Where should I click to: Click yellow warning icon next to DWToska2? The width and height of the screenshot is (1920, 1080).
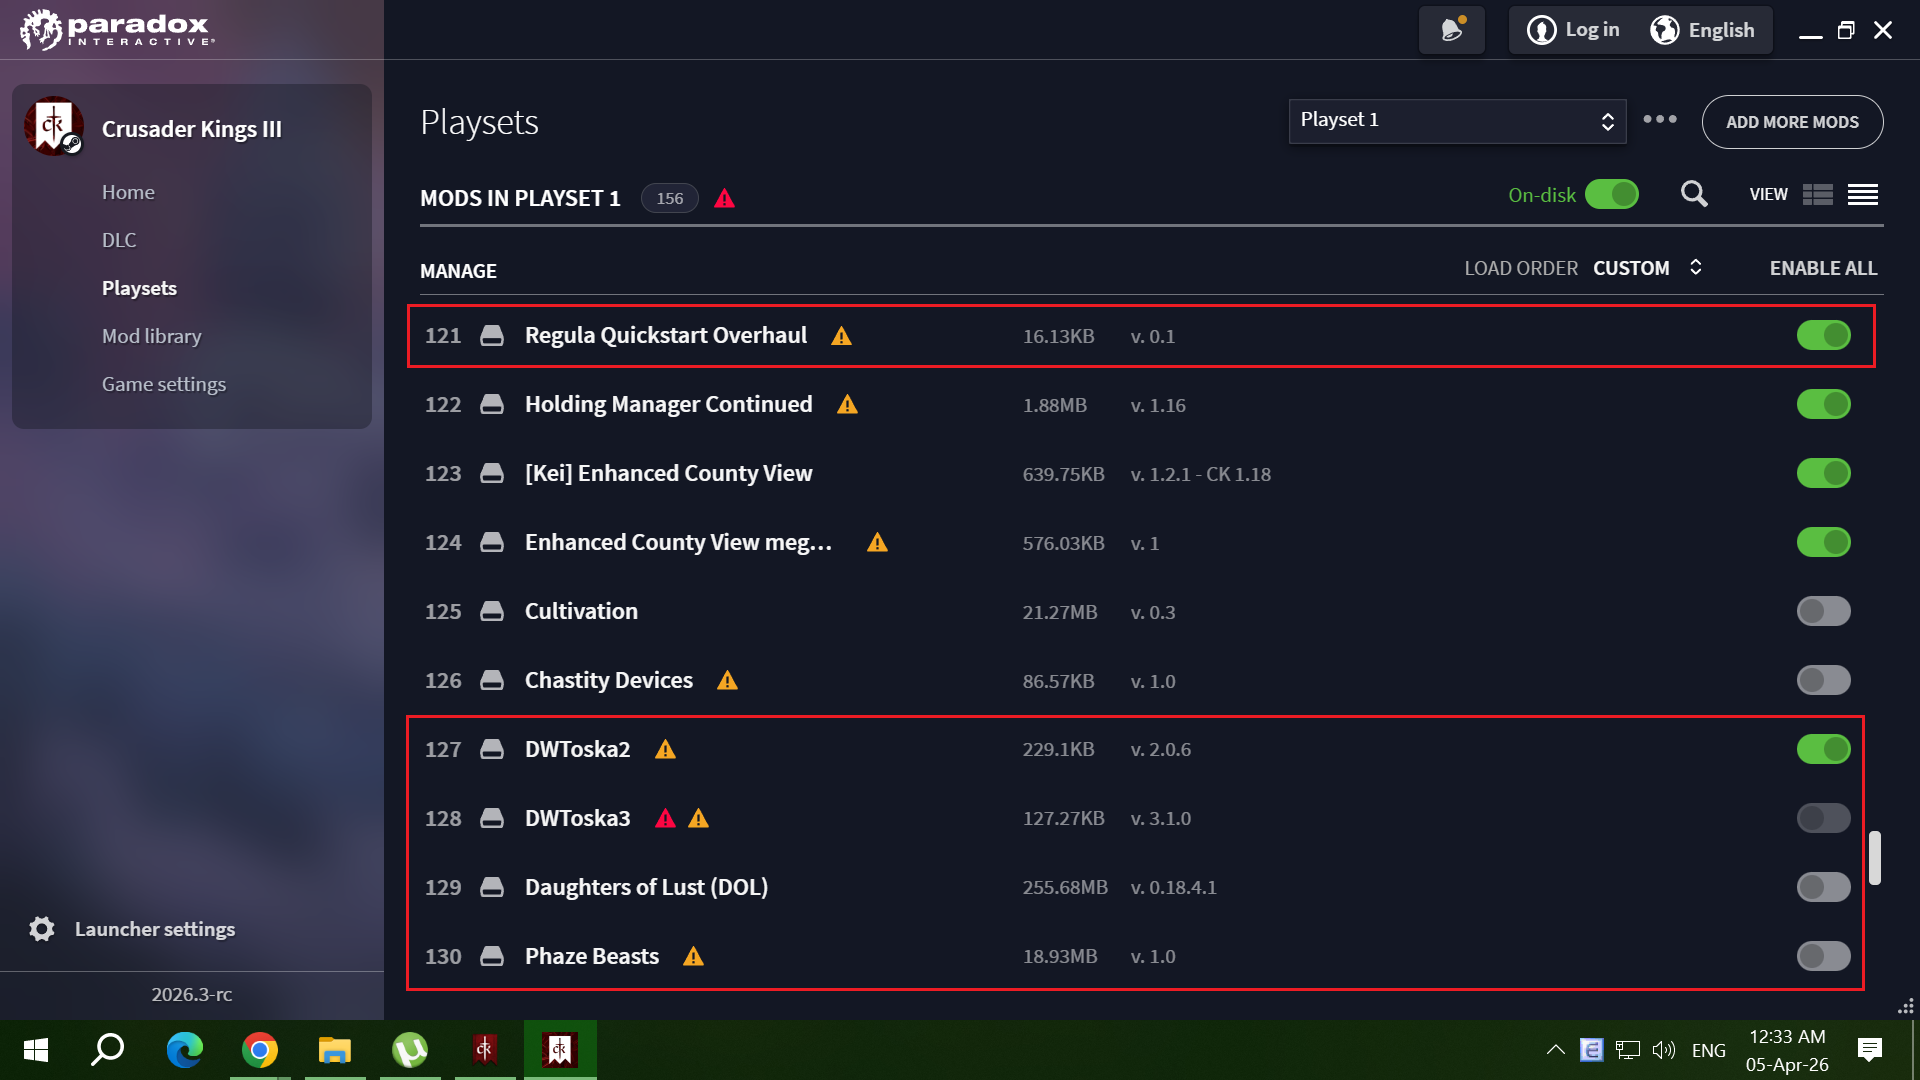tap(666, 750)
